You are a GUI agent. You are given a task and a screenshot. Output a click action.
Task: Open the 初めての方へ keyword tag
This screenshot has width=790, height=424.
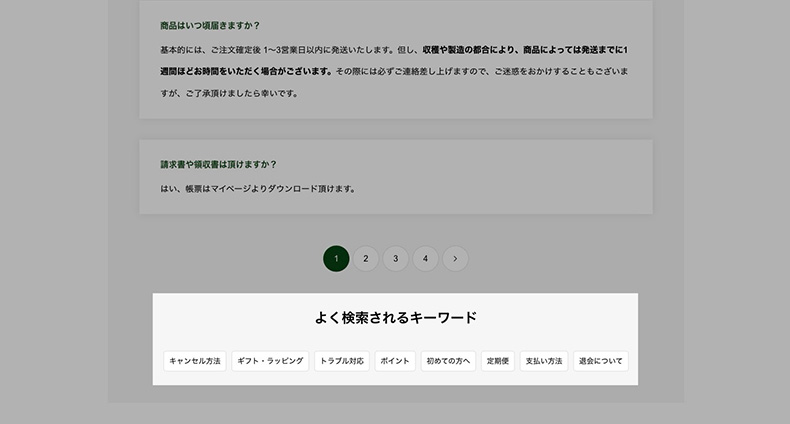[x=448, y=361]
